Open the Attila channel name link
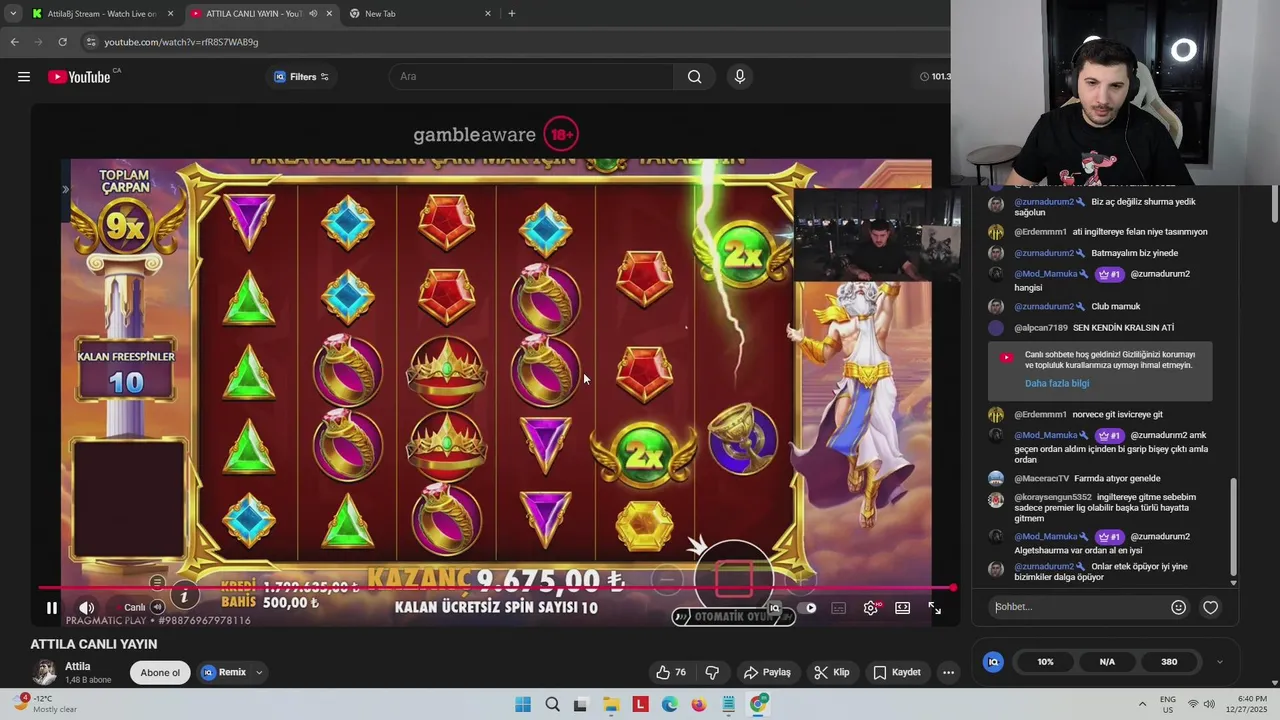Screen dimensions: 1280x720 [78, 666]
